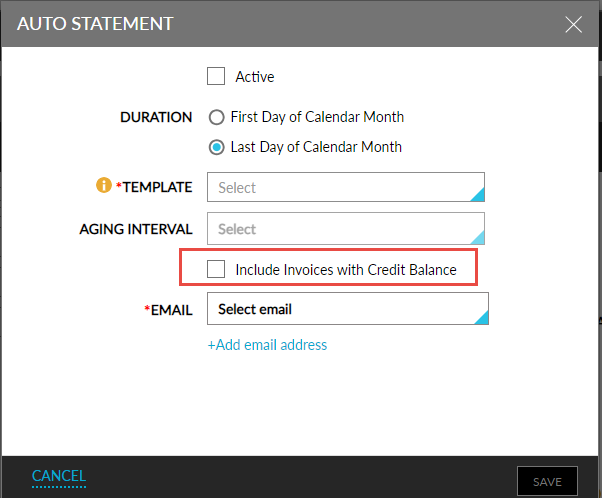Enable Include Invoices with Credit Balance checkbox
The width and height of the screenshot is (602, 498).
tap(216, 269)
